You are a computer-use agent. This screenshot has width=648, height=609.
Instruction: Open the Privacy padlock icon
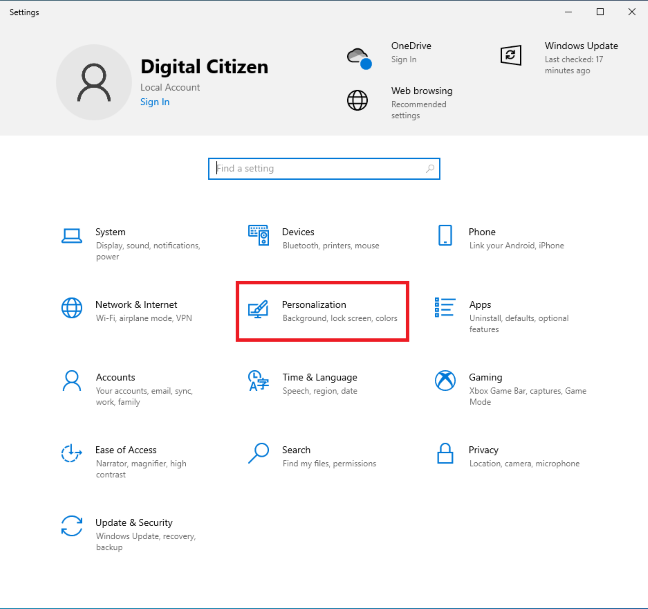pyautogui.click(x=445, y=453)
